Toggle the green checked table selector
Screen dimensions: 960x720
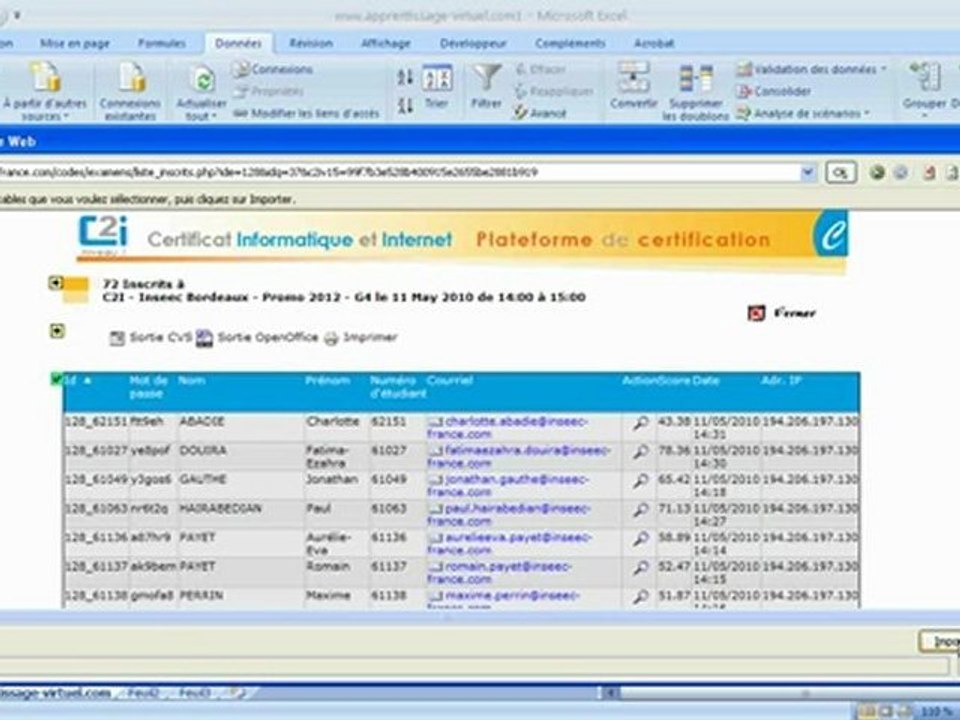pos(56,380)
